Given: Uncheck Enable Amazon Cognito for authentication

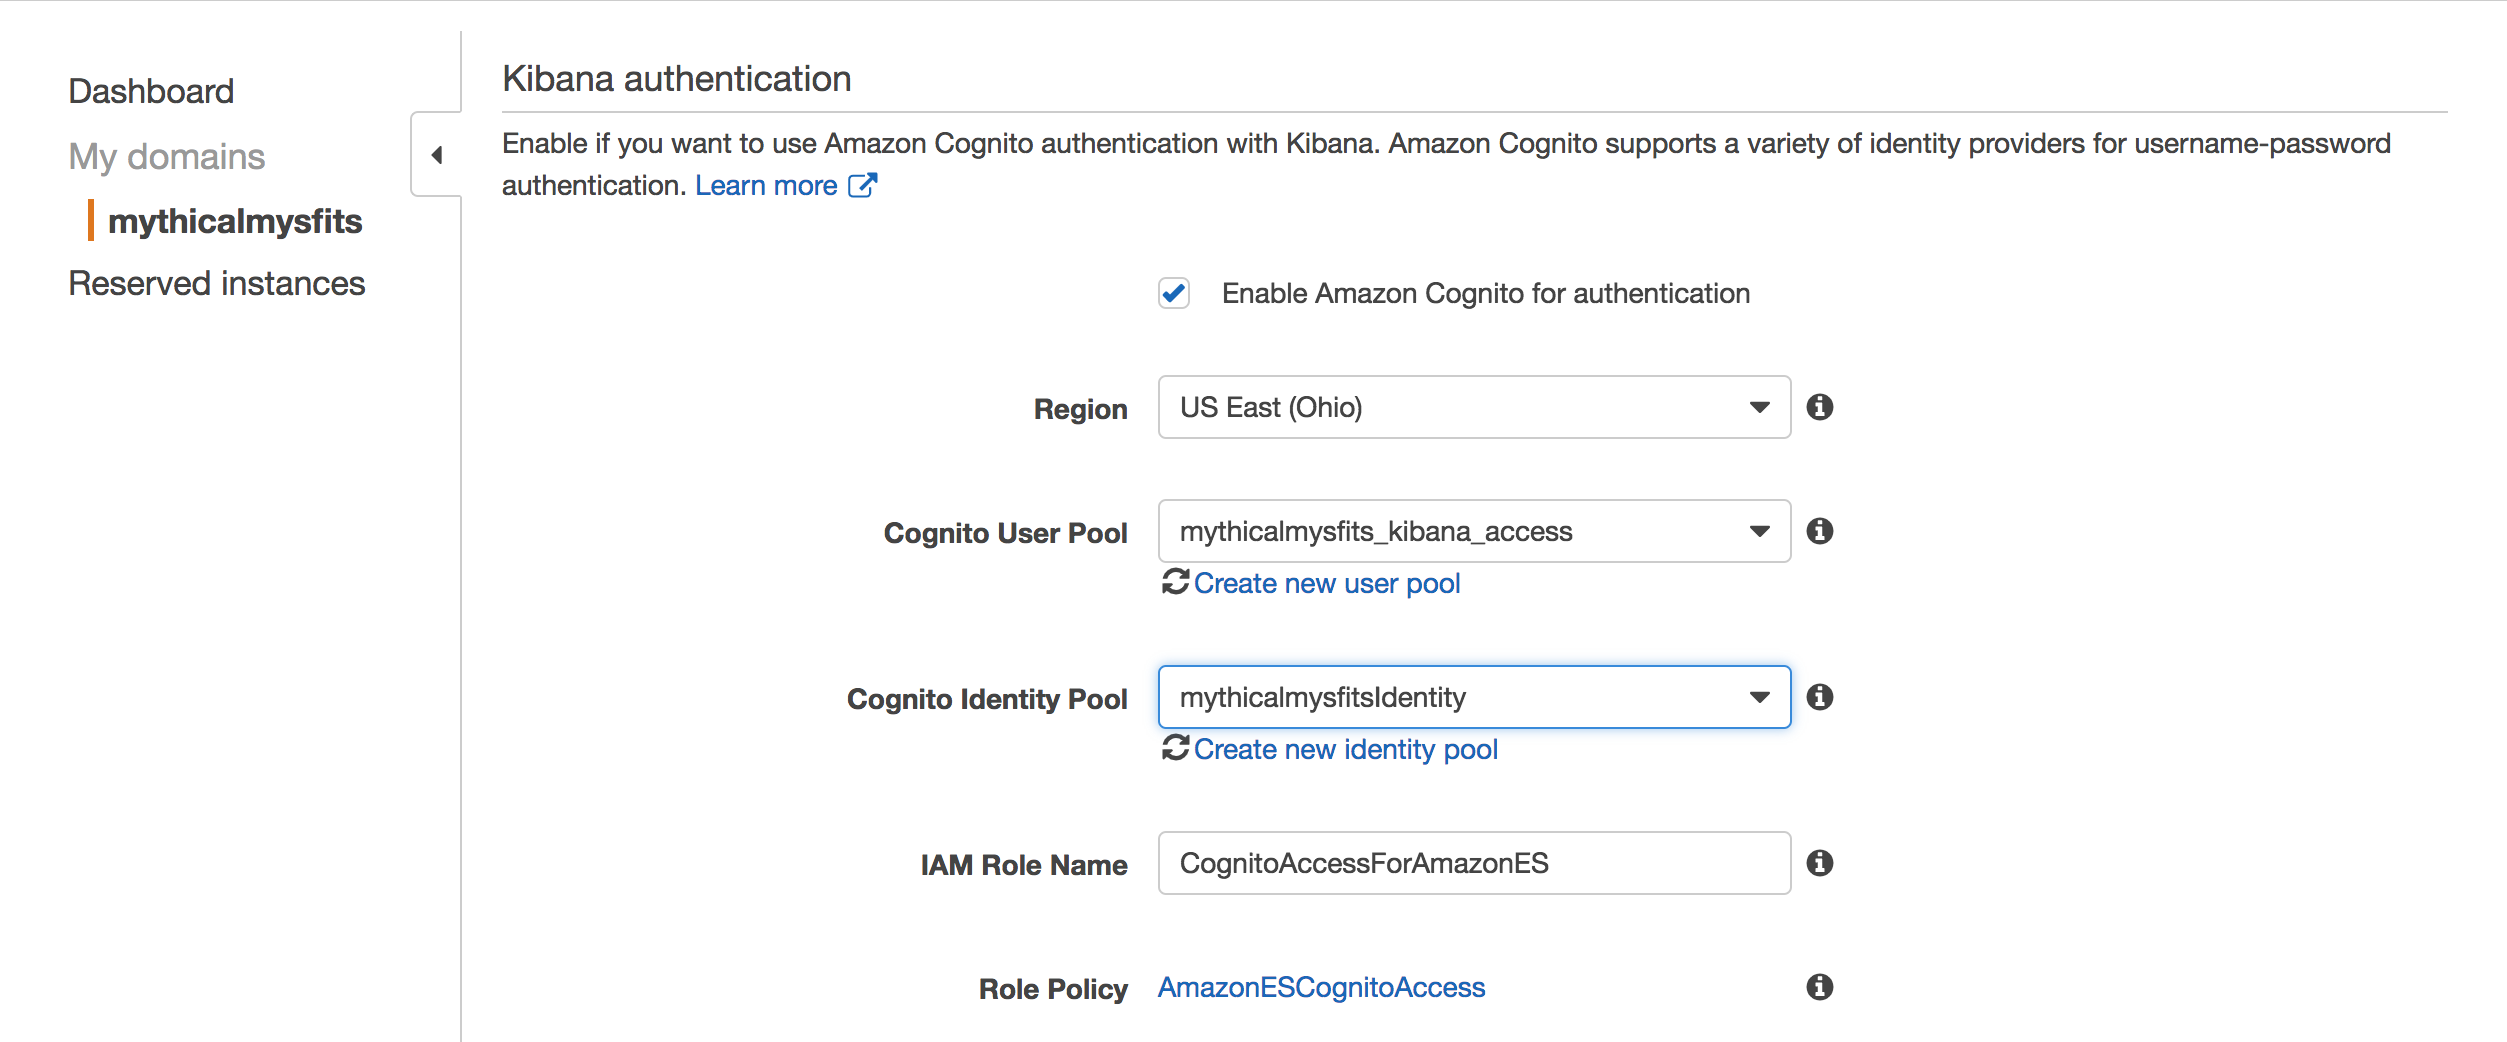Looking at the screenshot, I should [x=1174, y=293].
